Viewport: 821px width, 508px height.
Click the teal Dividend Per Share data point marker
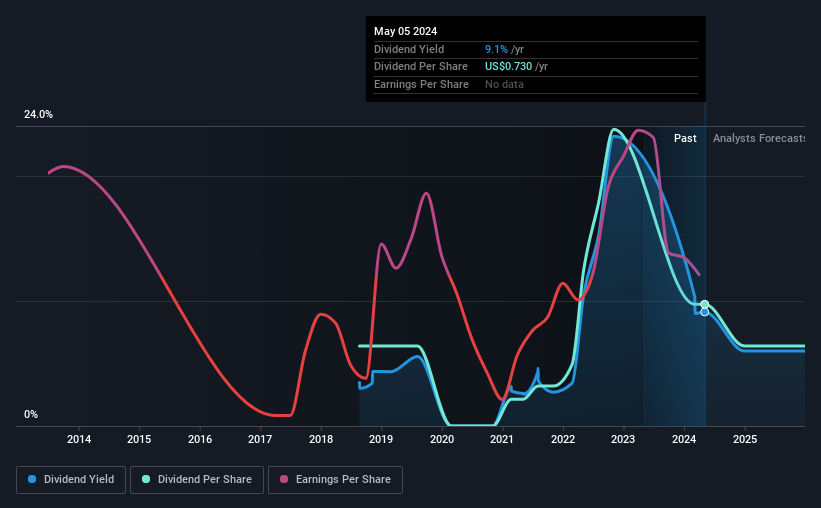(x=705, y=304)
